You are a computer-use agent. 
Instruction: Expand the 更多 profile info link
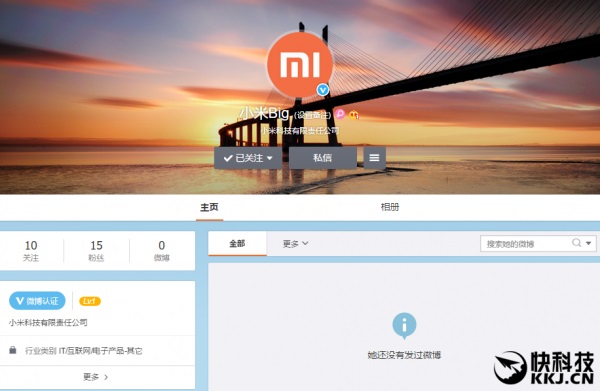(96, 377)
